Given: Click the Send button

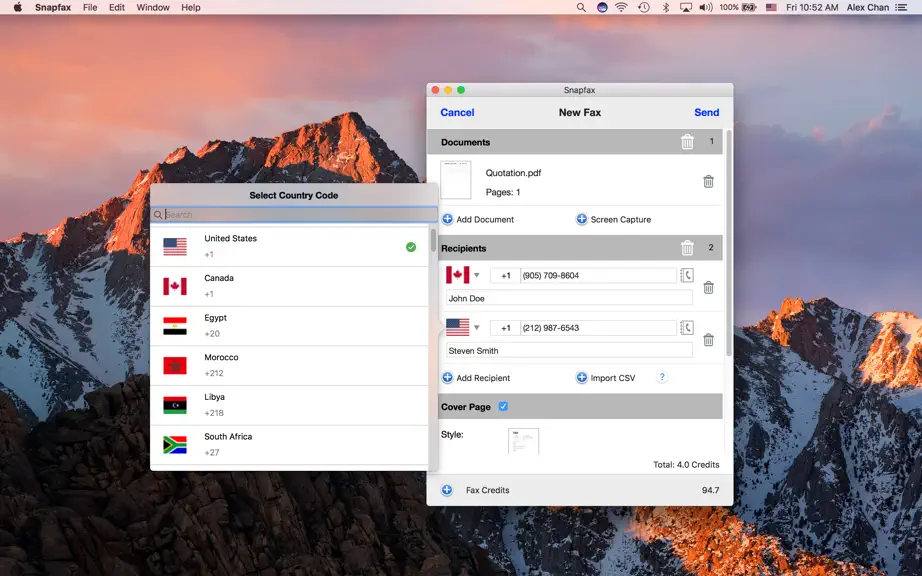Looking at the screenshot, I should tap(706, 112).
